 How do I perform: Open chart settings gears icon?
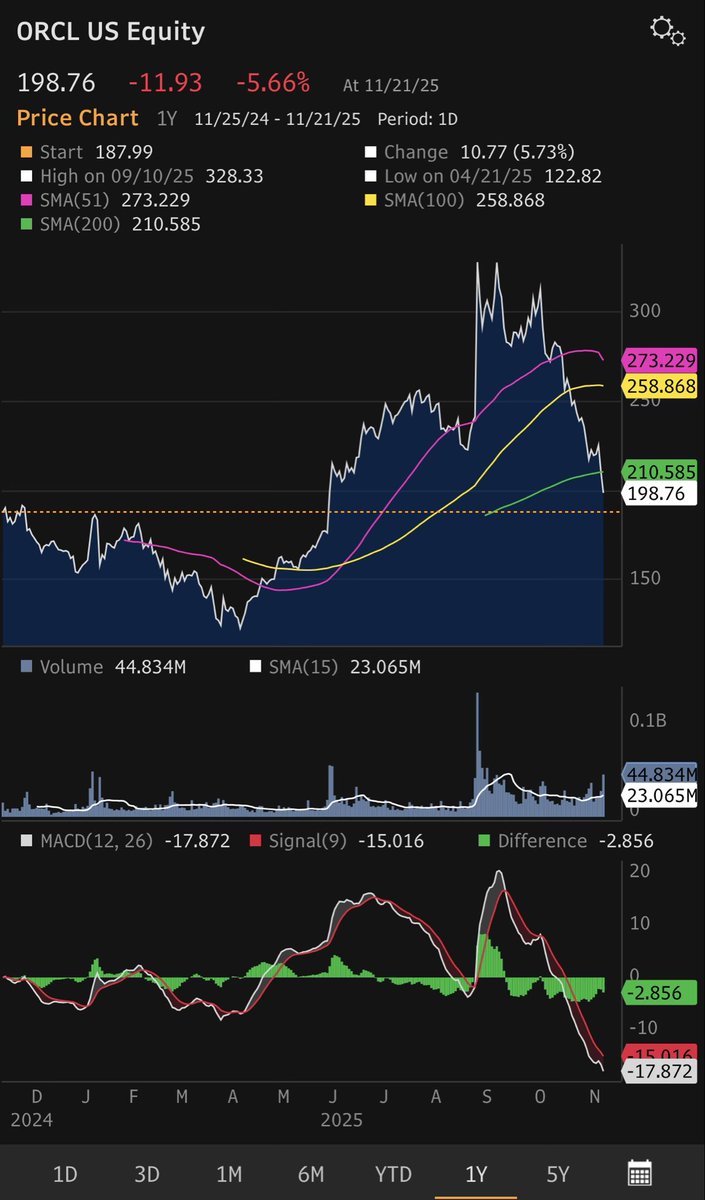667,31
